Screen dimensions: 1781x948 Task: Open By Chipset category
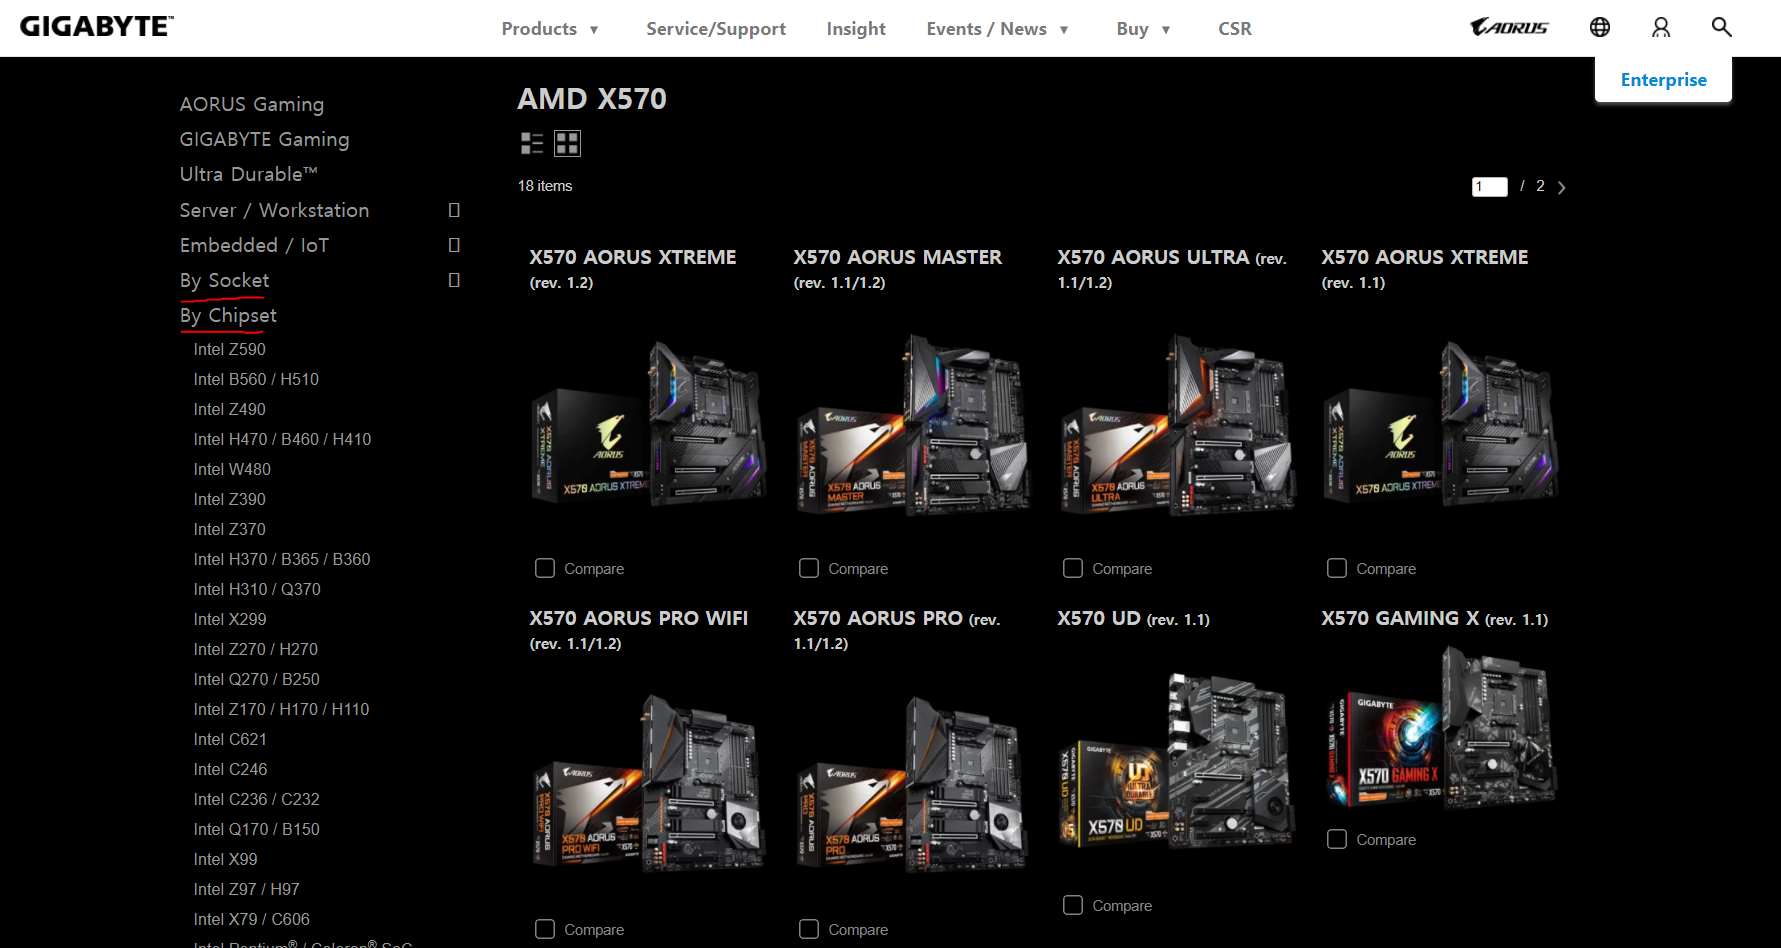[x=228, y=315]
